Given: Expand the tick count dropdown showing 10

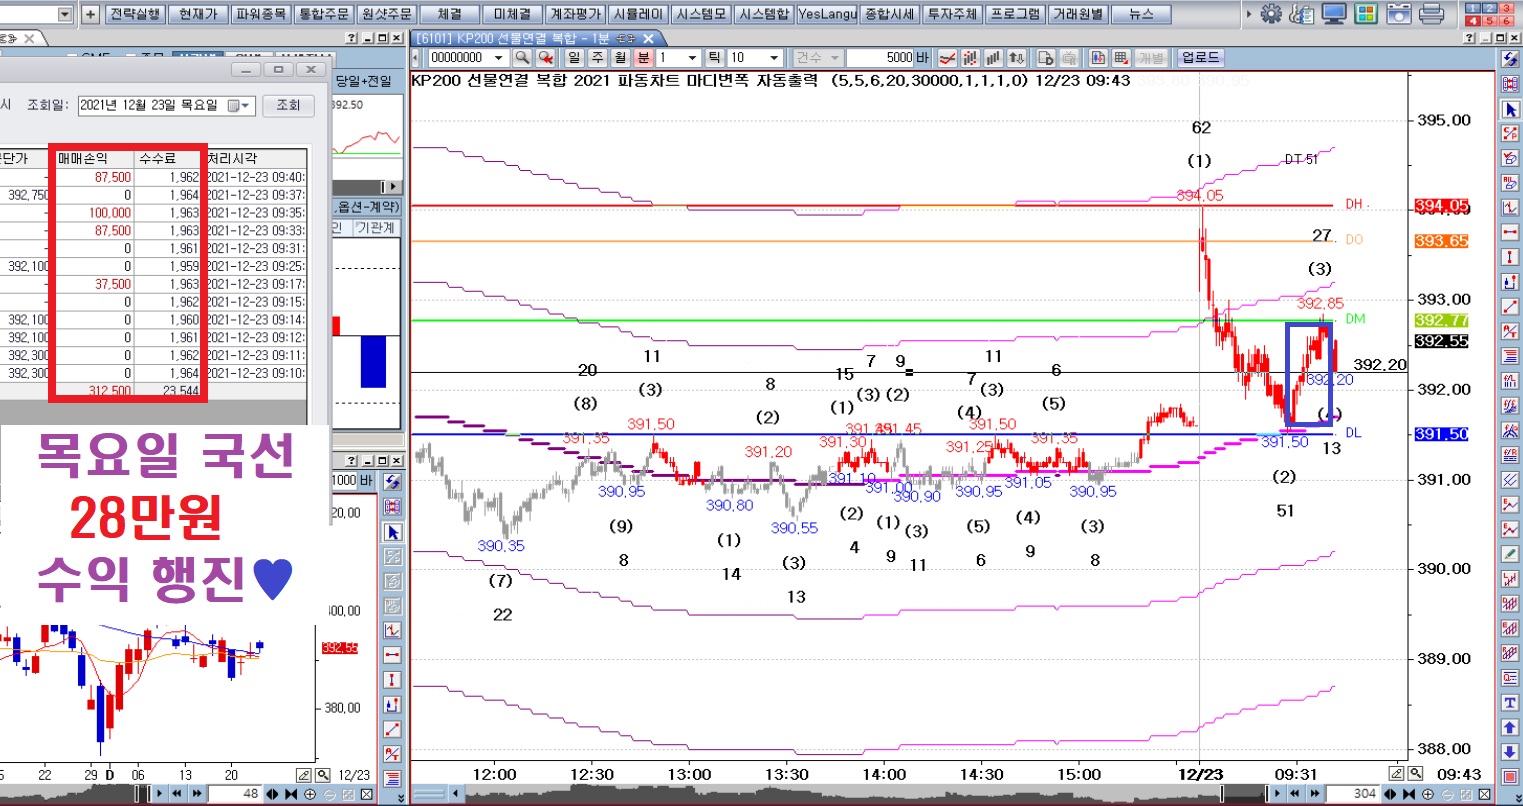Looking at the screenshot, I should click(774, 58).
